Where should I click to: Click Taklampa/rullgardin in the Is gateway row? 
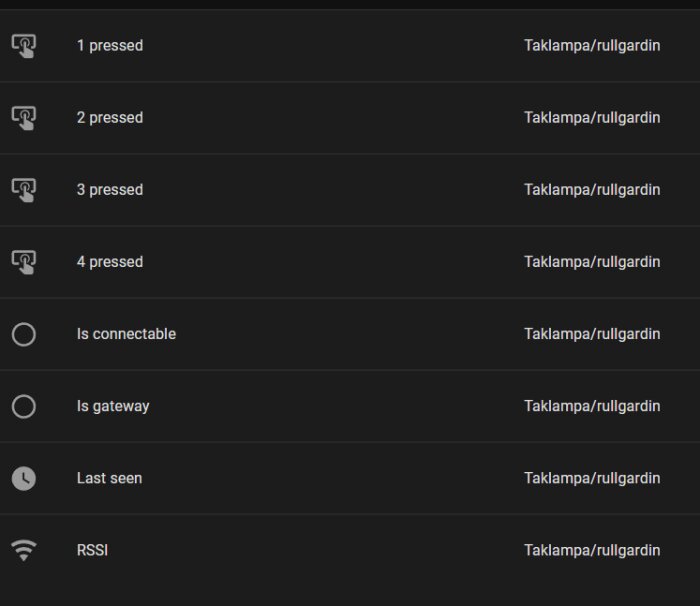(592, 406)
